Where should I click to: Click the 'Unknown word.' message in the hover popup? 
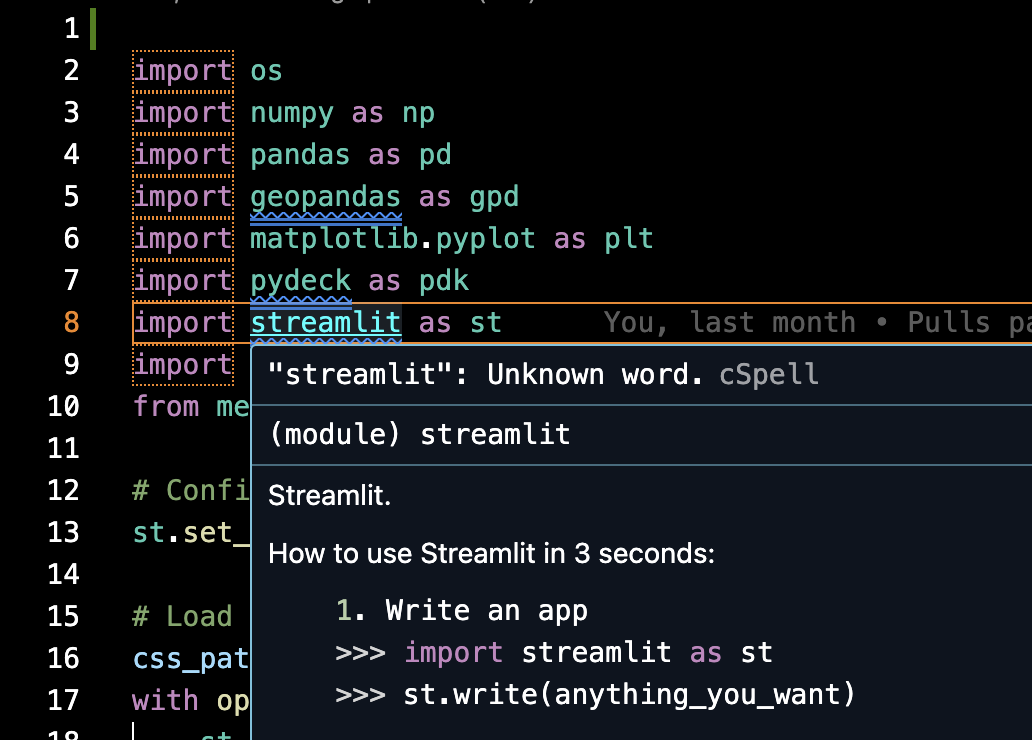(595, 375)
